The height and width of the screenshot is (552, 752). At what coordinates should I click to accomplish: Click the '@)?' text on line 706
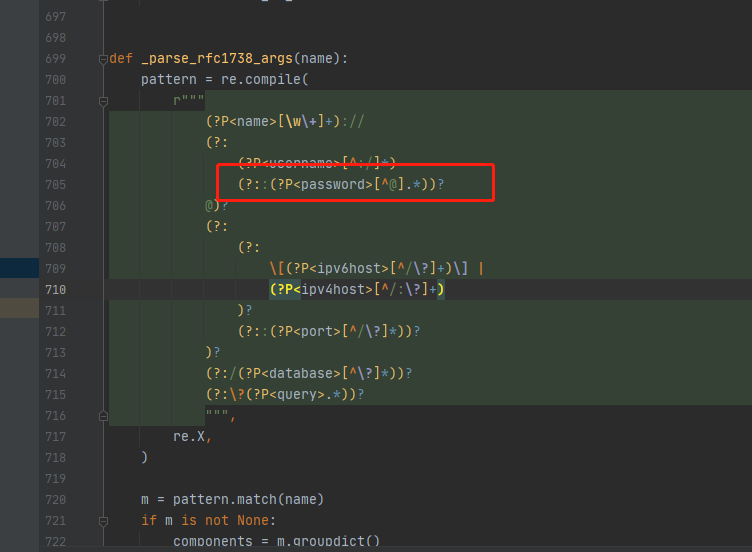217,206
